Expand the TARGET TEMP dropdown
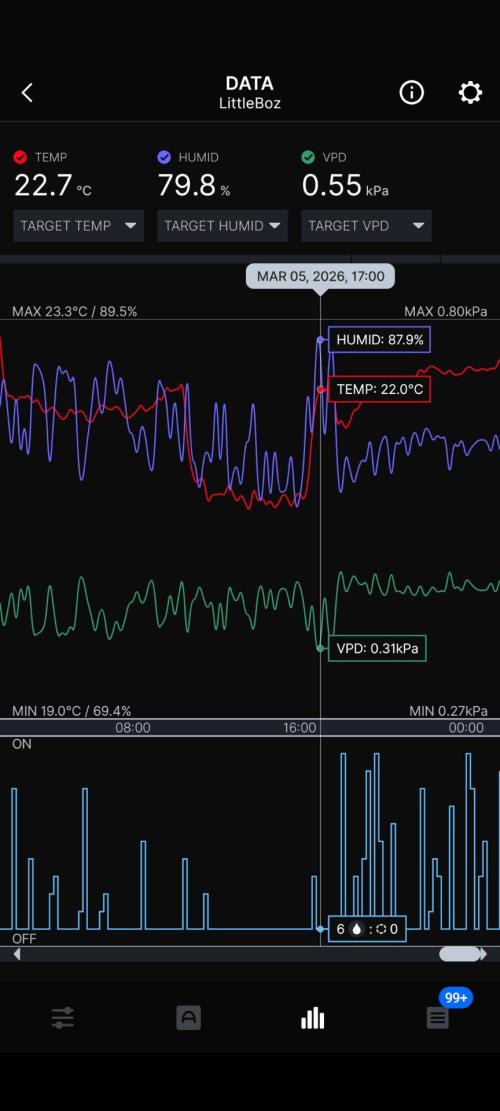Screen dimensions: 500x1111 coord(79,225)
